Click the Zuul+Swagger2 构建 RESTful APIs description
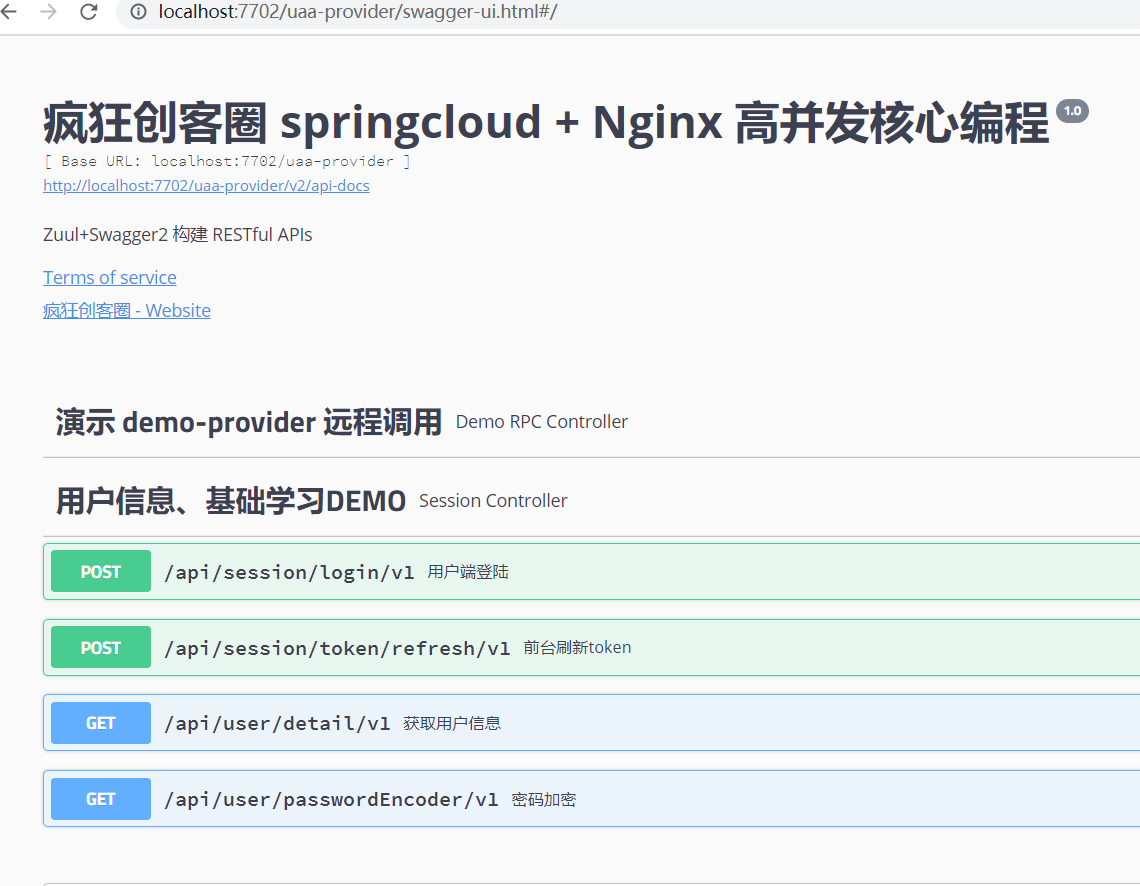The image size is (1140, 886). point(177,235)
